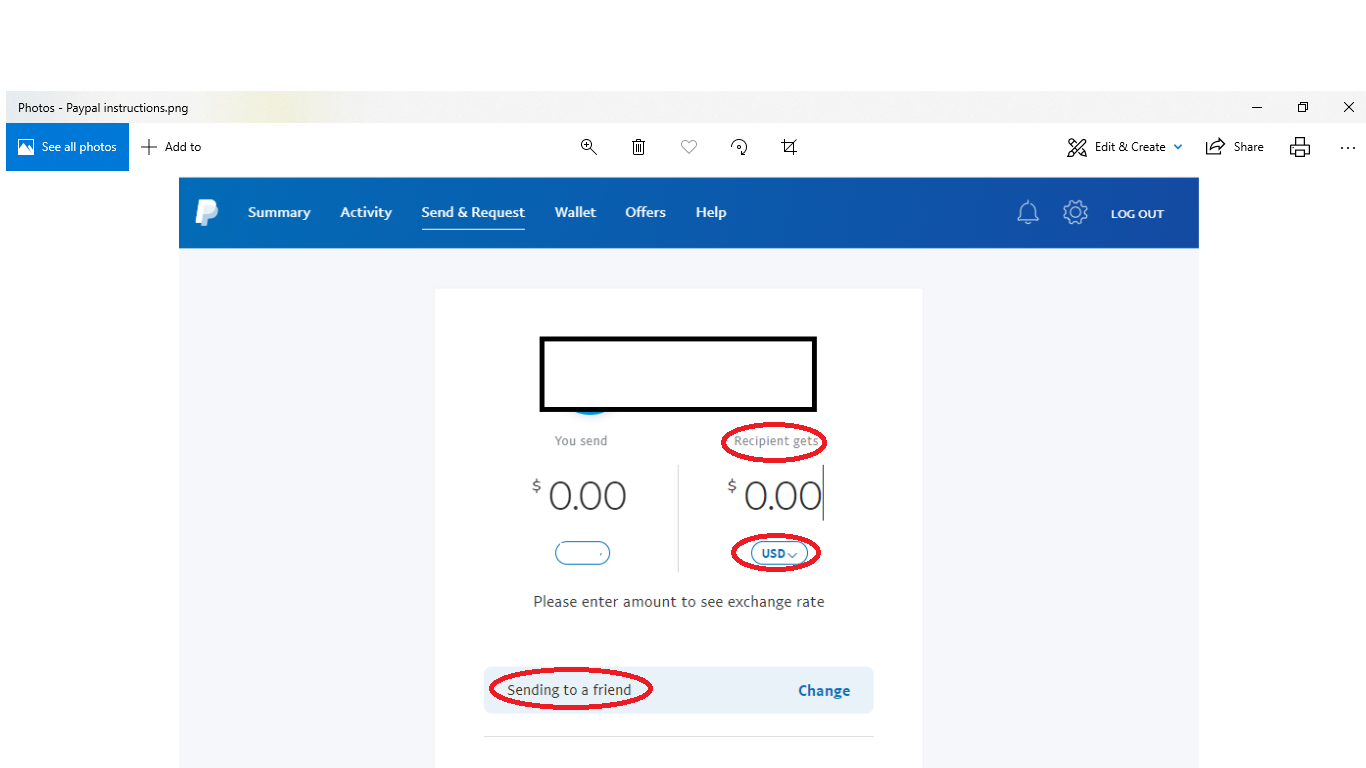
Task: Click the 'Sending to a friend' text
Action: [x=569, y=690]
